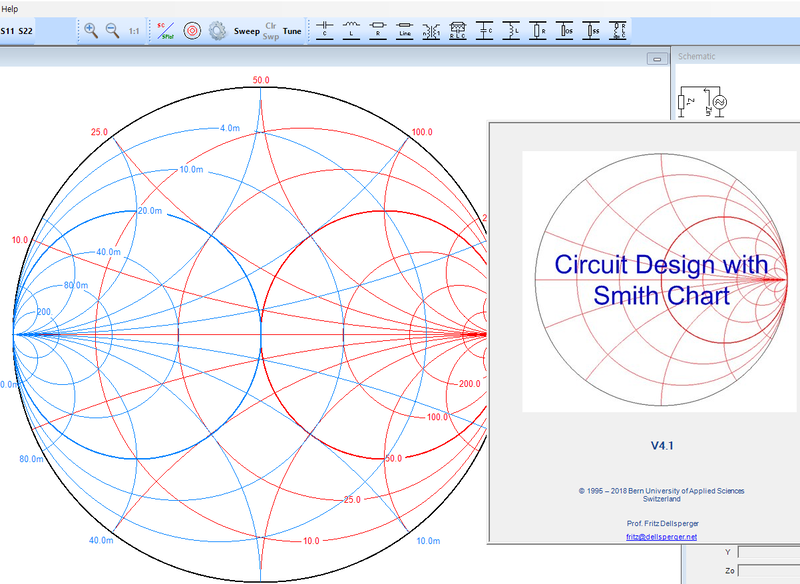The height and width of the screenshot is (584, 800).
Task: Open the Help menu
Action: click(x=9, y=9)
